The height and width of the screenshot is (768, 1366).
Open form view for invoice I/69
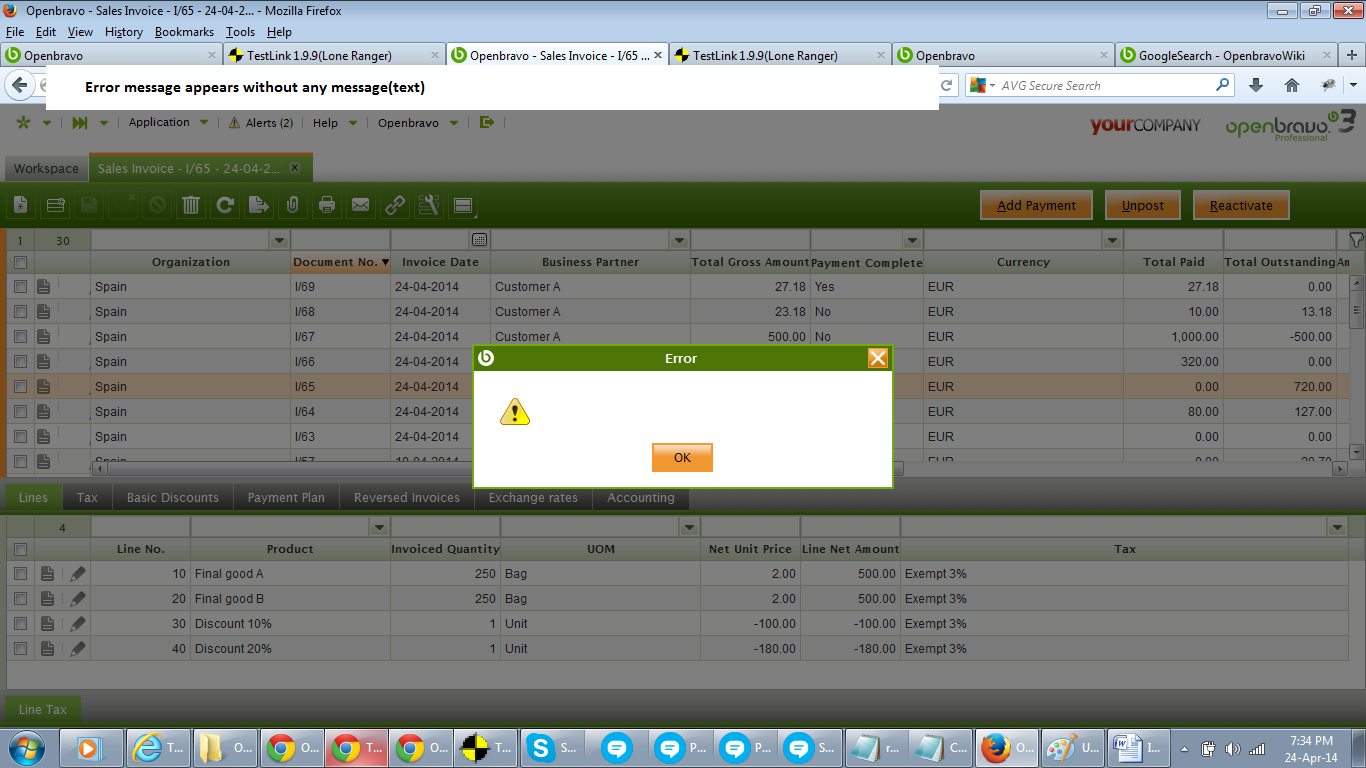44,287
